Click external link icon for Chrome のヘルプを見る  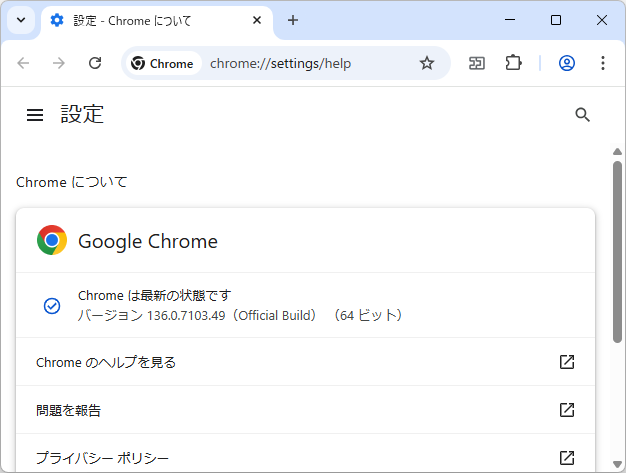pos(567,362)
